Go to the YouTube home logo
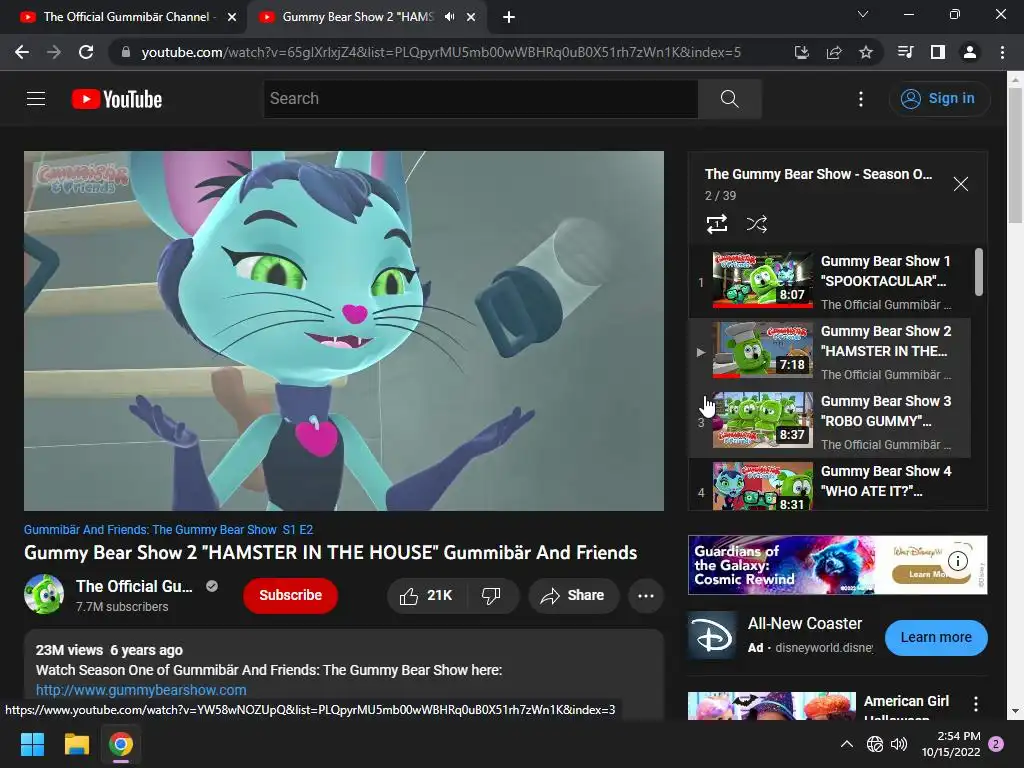The height and width of the screenshot is (768, 1024). 117,99
